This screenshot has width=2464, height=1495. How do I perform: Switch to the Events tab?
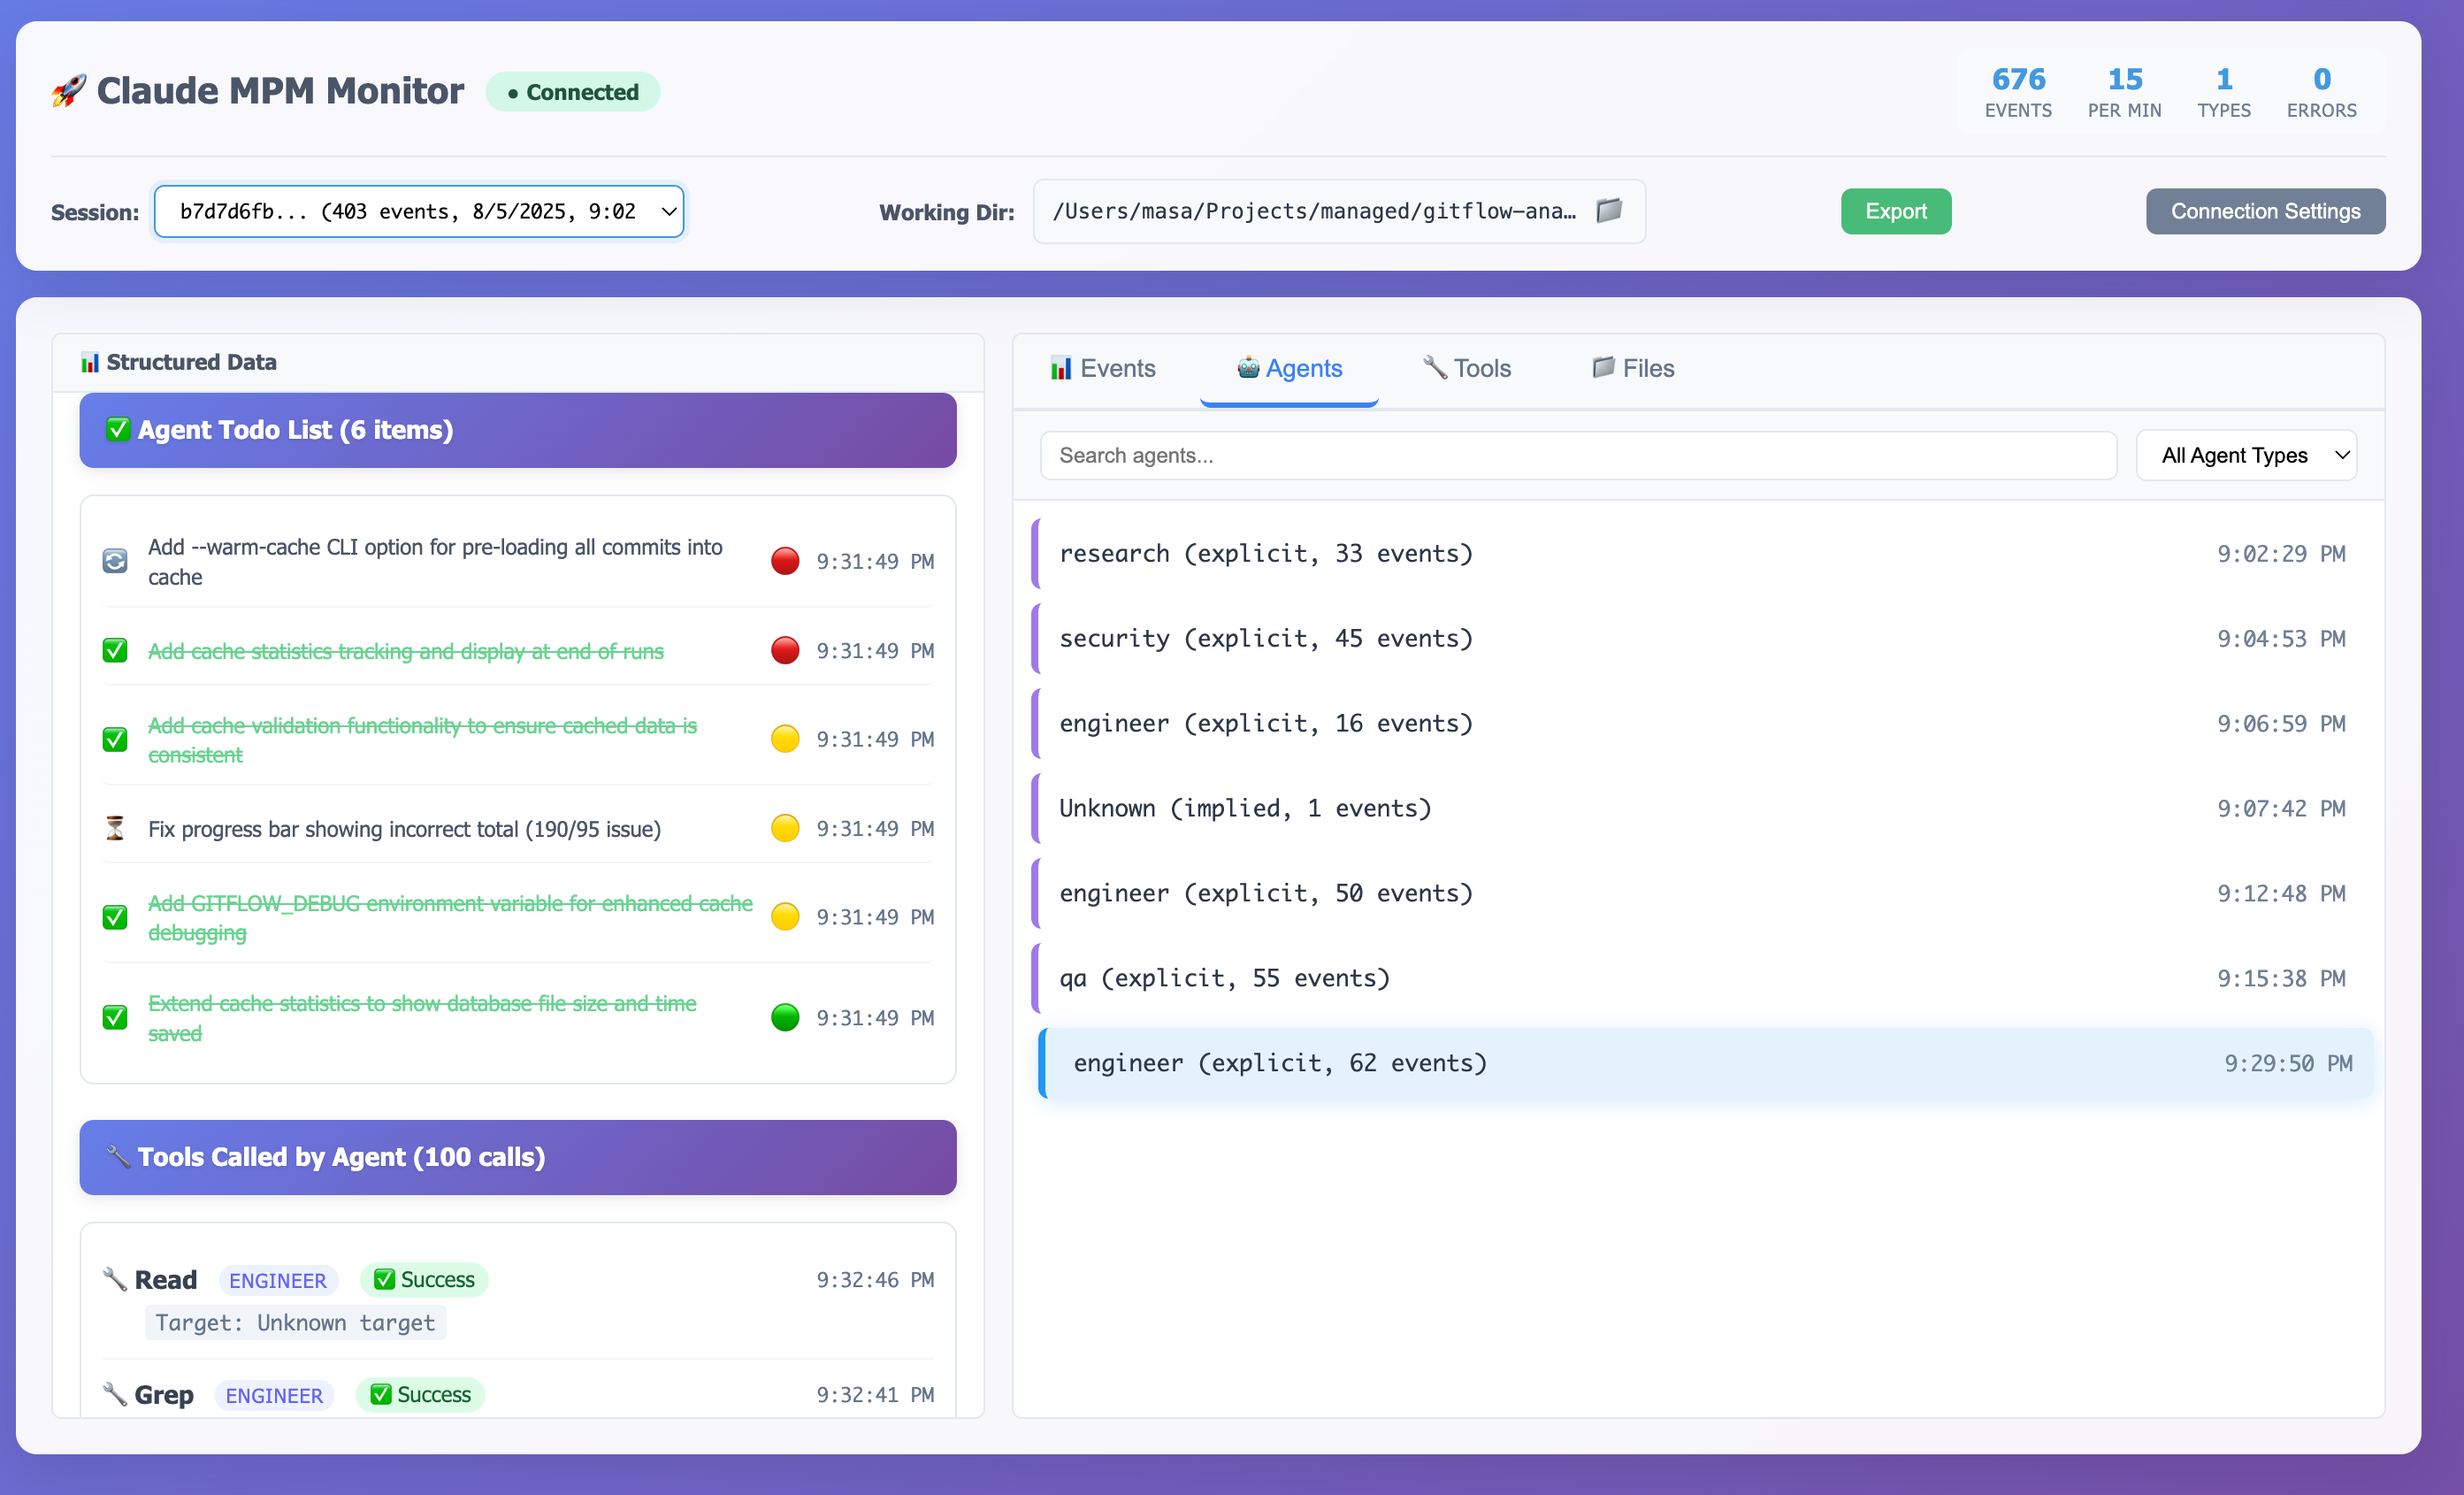[x=1102, y=368]
